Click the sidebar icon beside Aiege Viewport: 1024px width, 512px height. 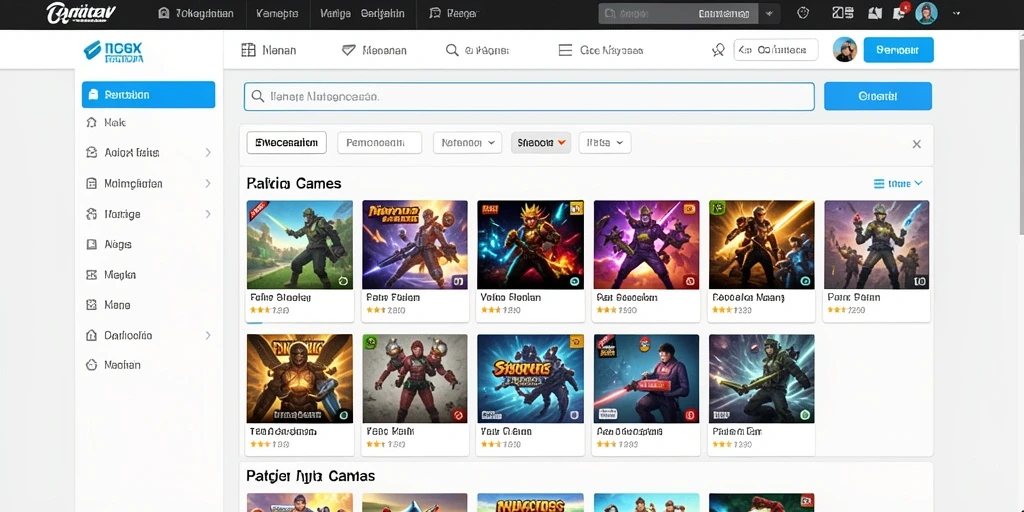pos(92,244)
